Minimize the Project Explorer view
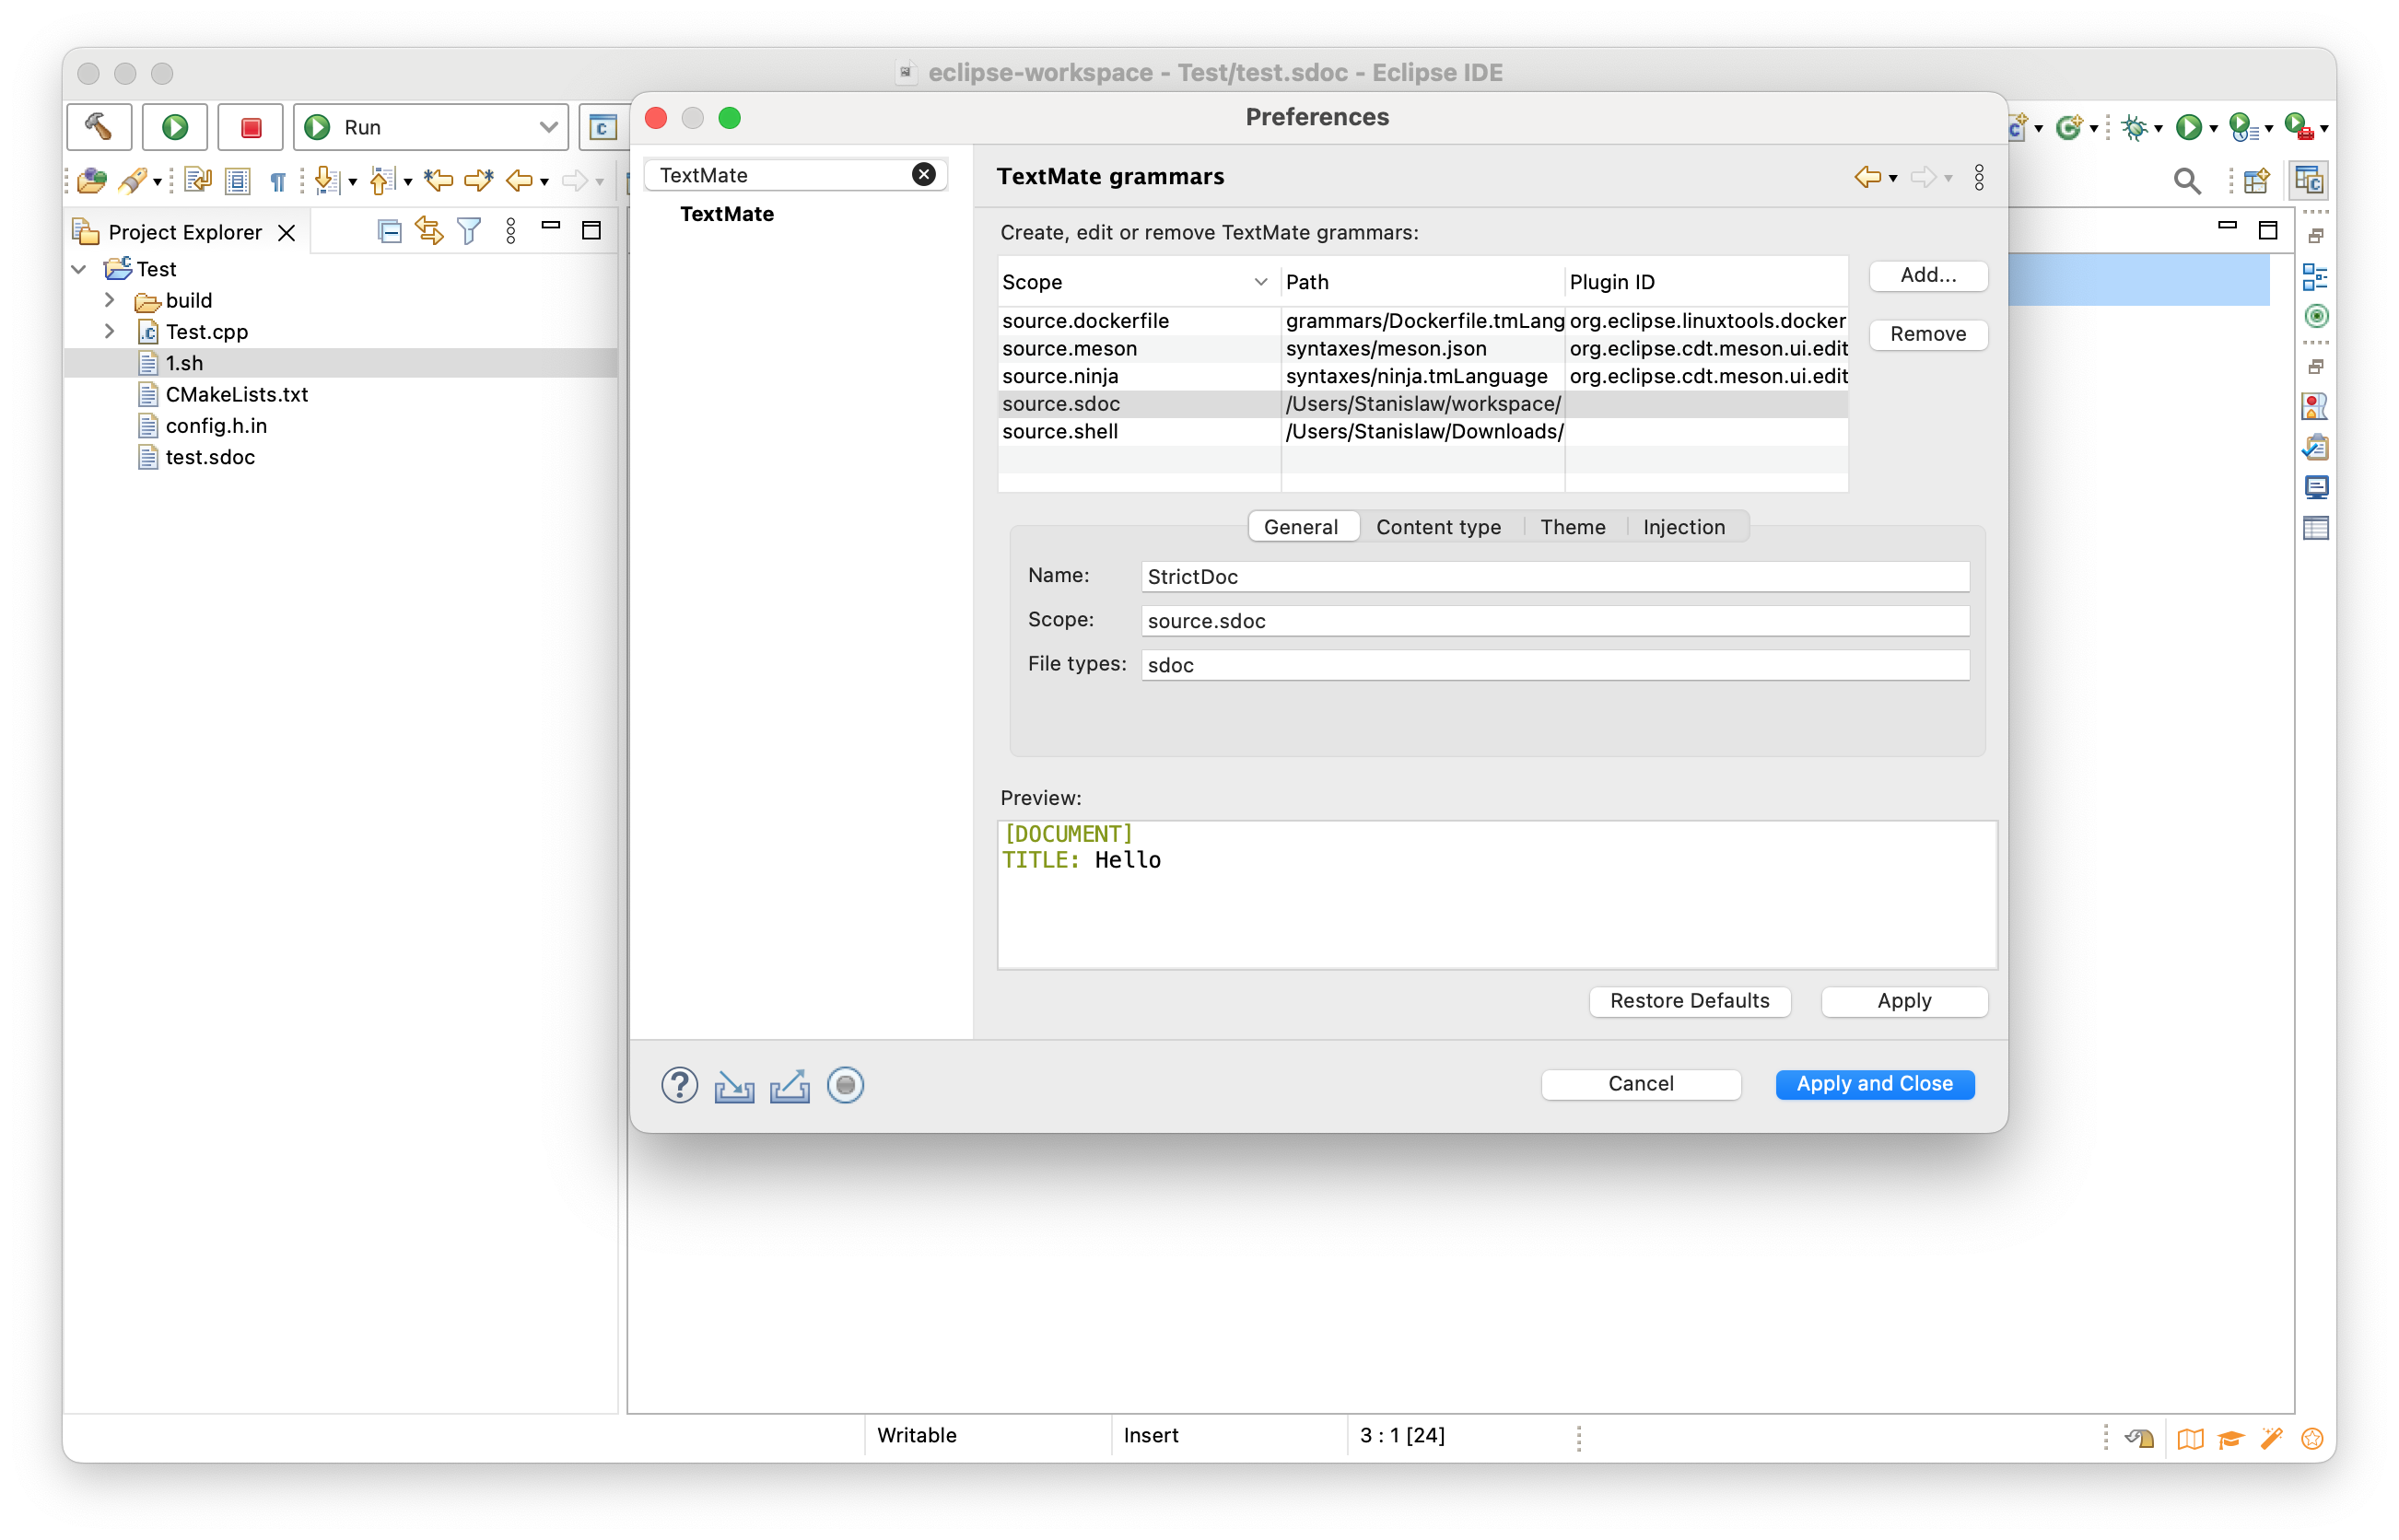2399x1540 pixels. [551, 226]
